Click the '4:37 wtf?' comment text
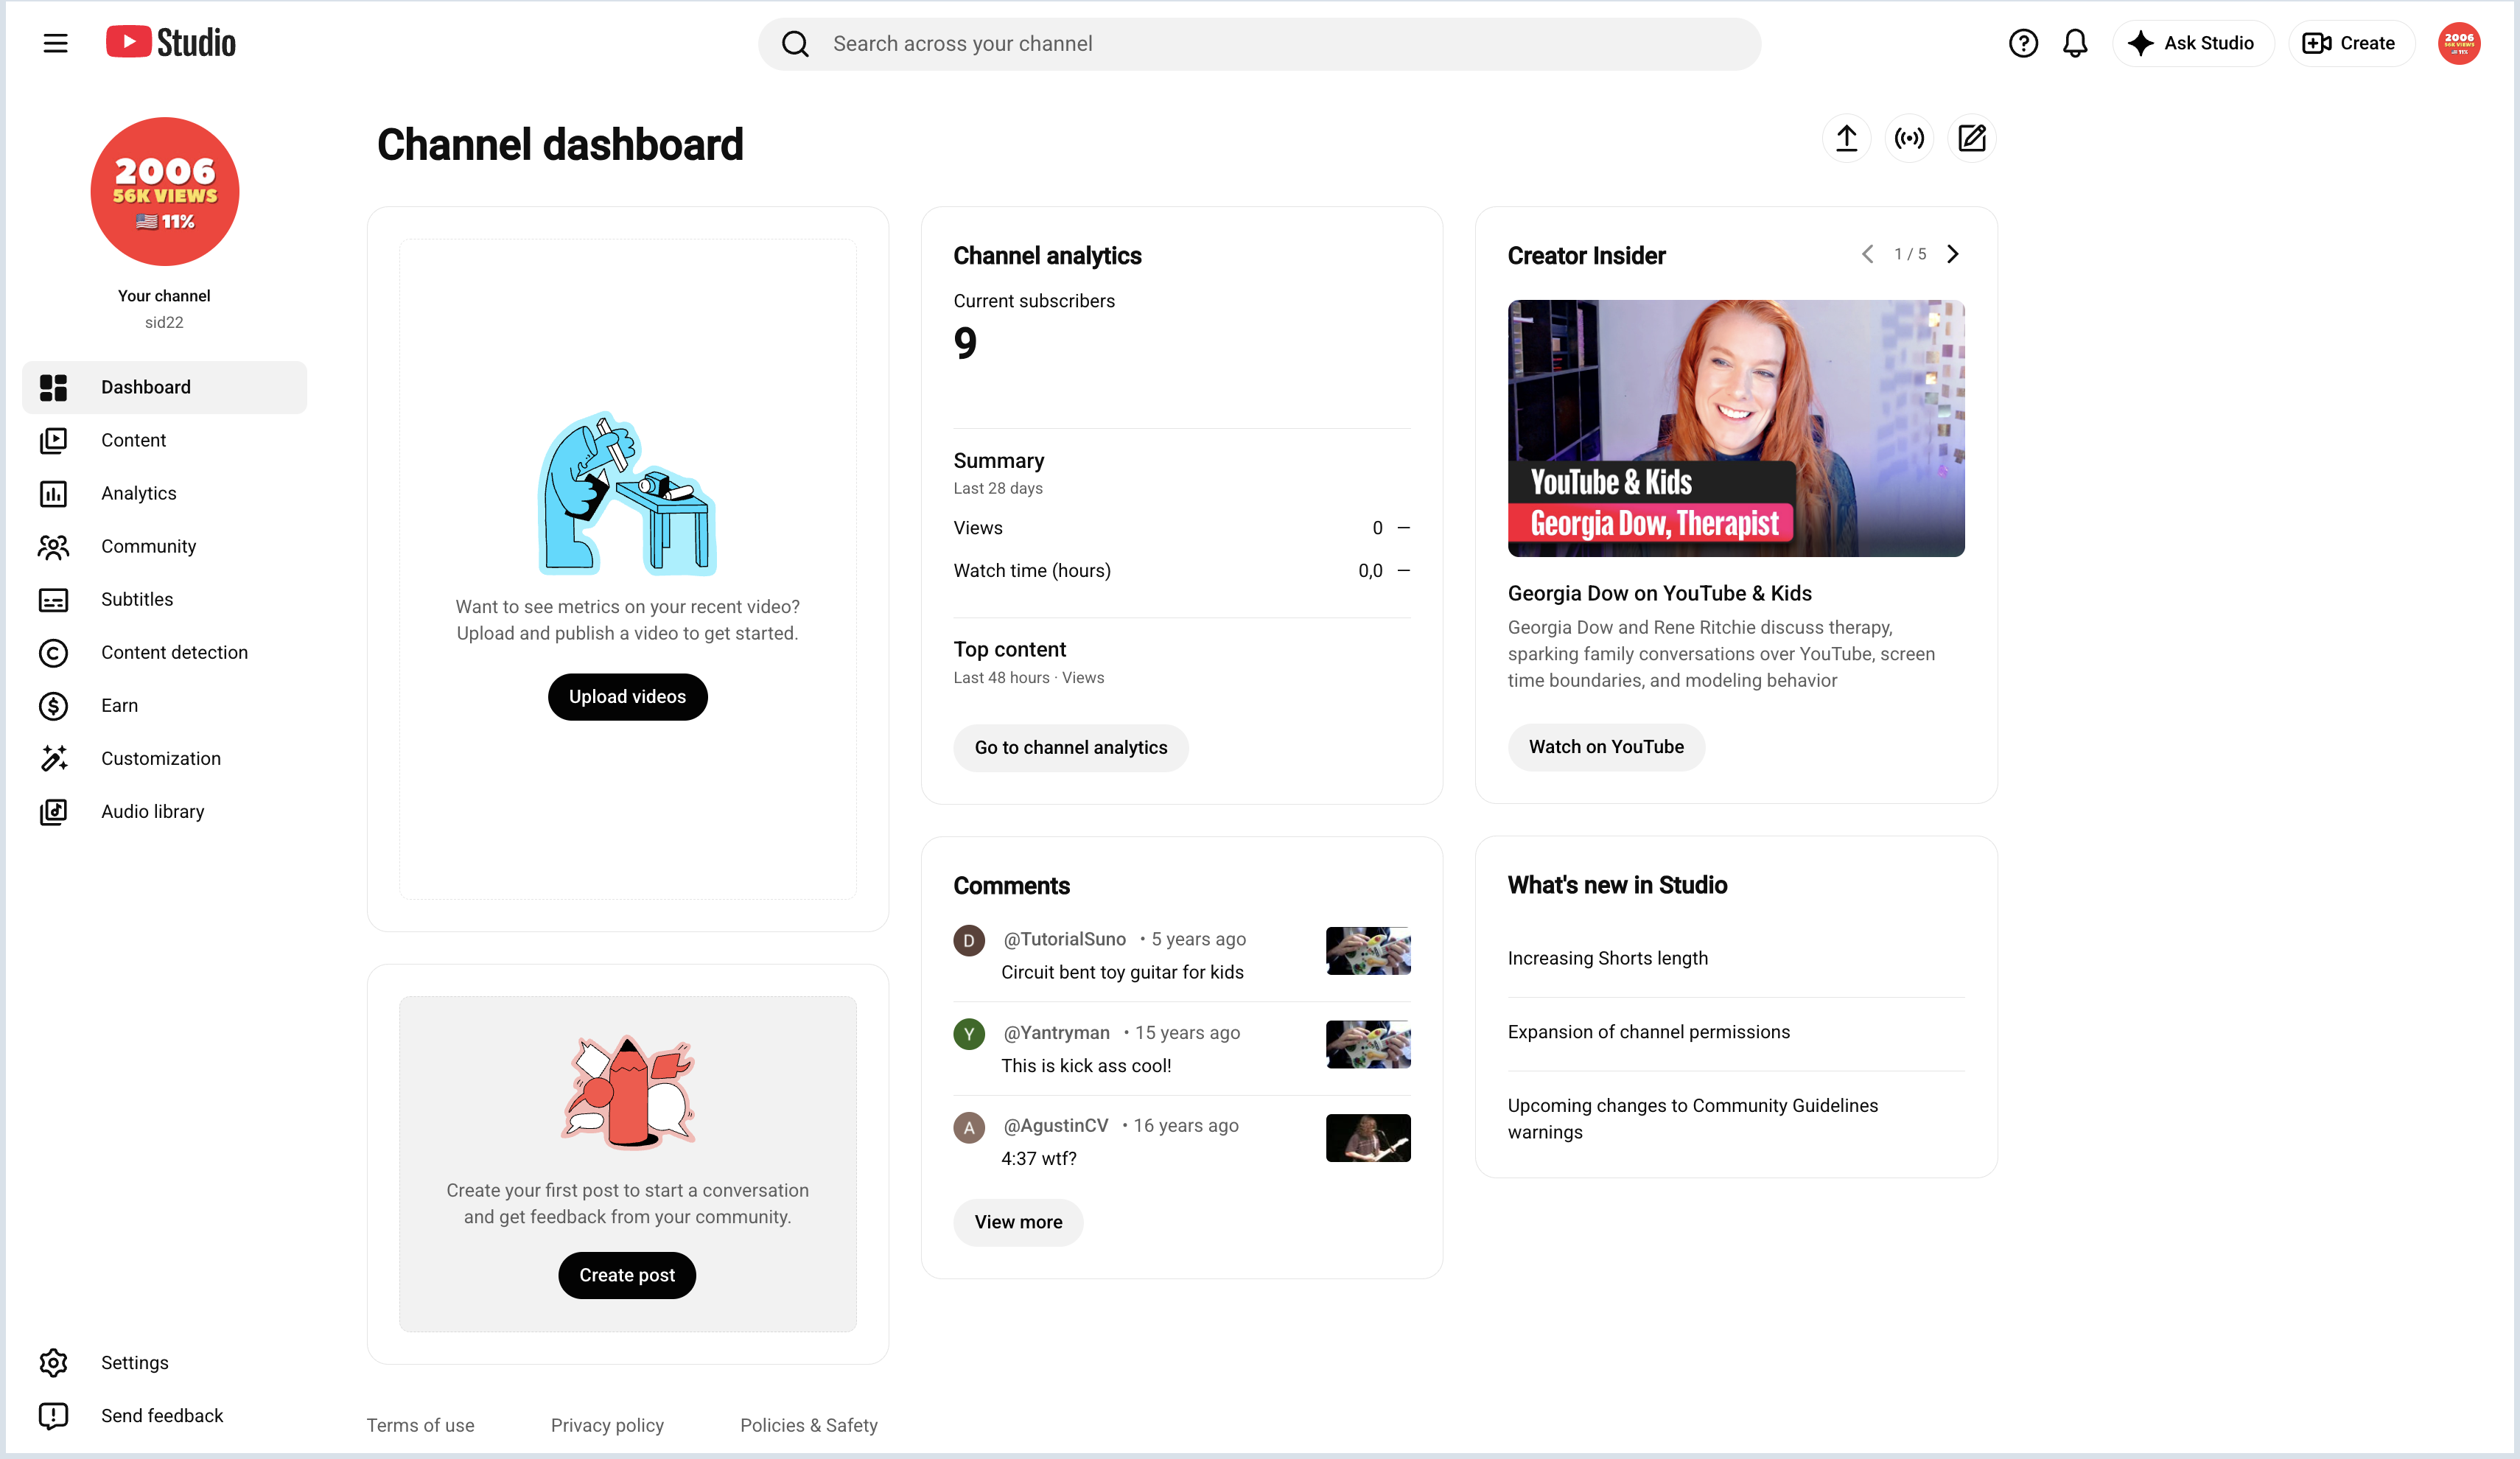 1039,1158
